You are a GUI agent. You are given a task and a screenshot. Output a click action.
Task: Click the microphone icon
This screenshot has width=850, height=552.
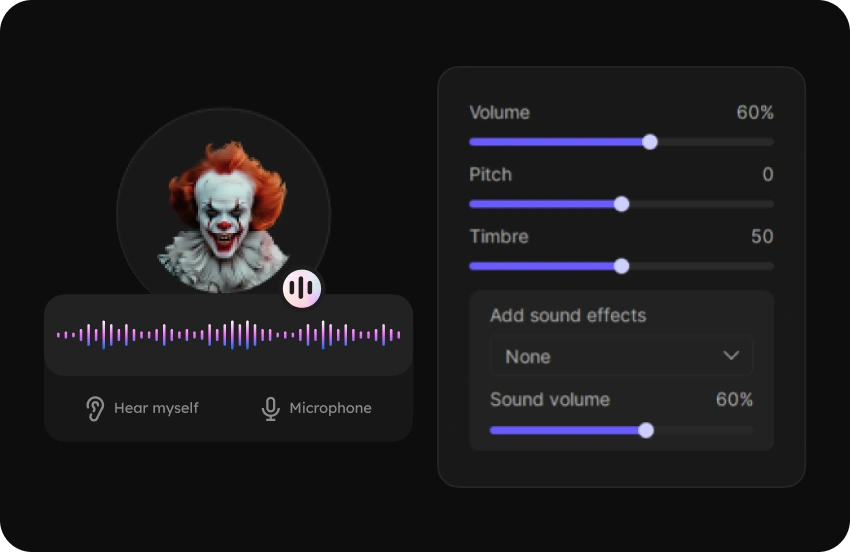[270, 408]
